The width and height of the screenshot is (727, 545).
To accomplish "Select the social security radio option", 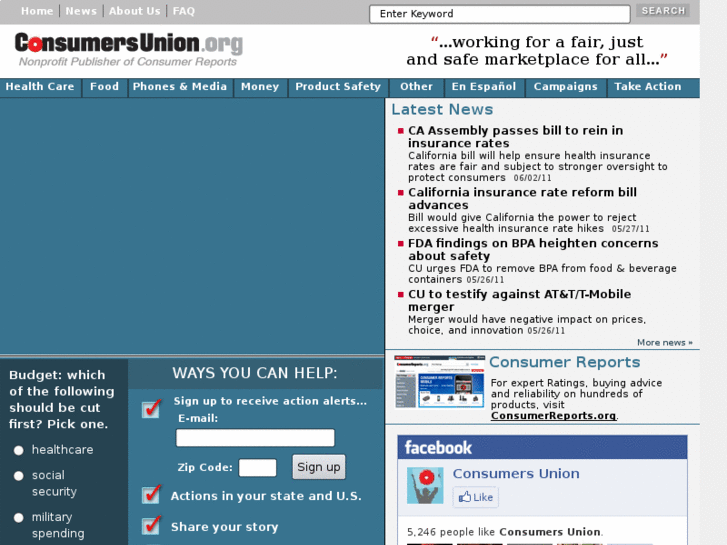I will pyautogui.click(x=19, y=475).
